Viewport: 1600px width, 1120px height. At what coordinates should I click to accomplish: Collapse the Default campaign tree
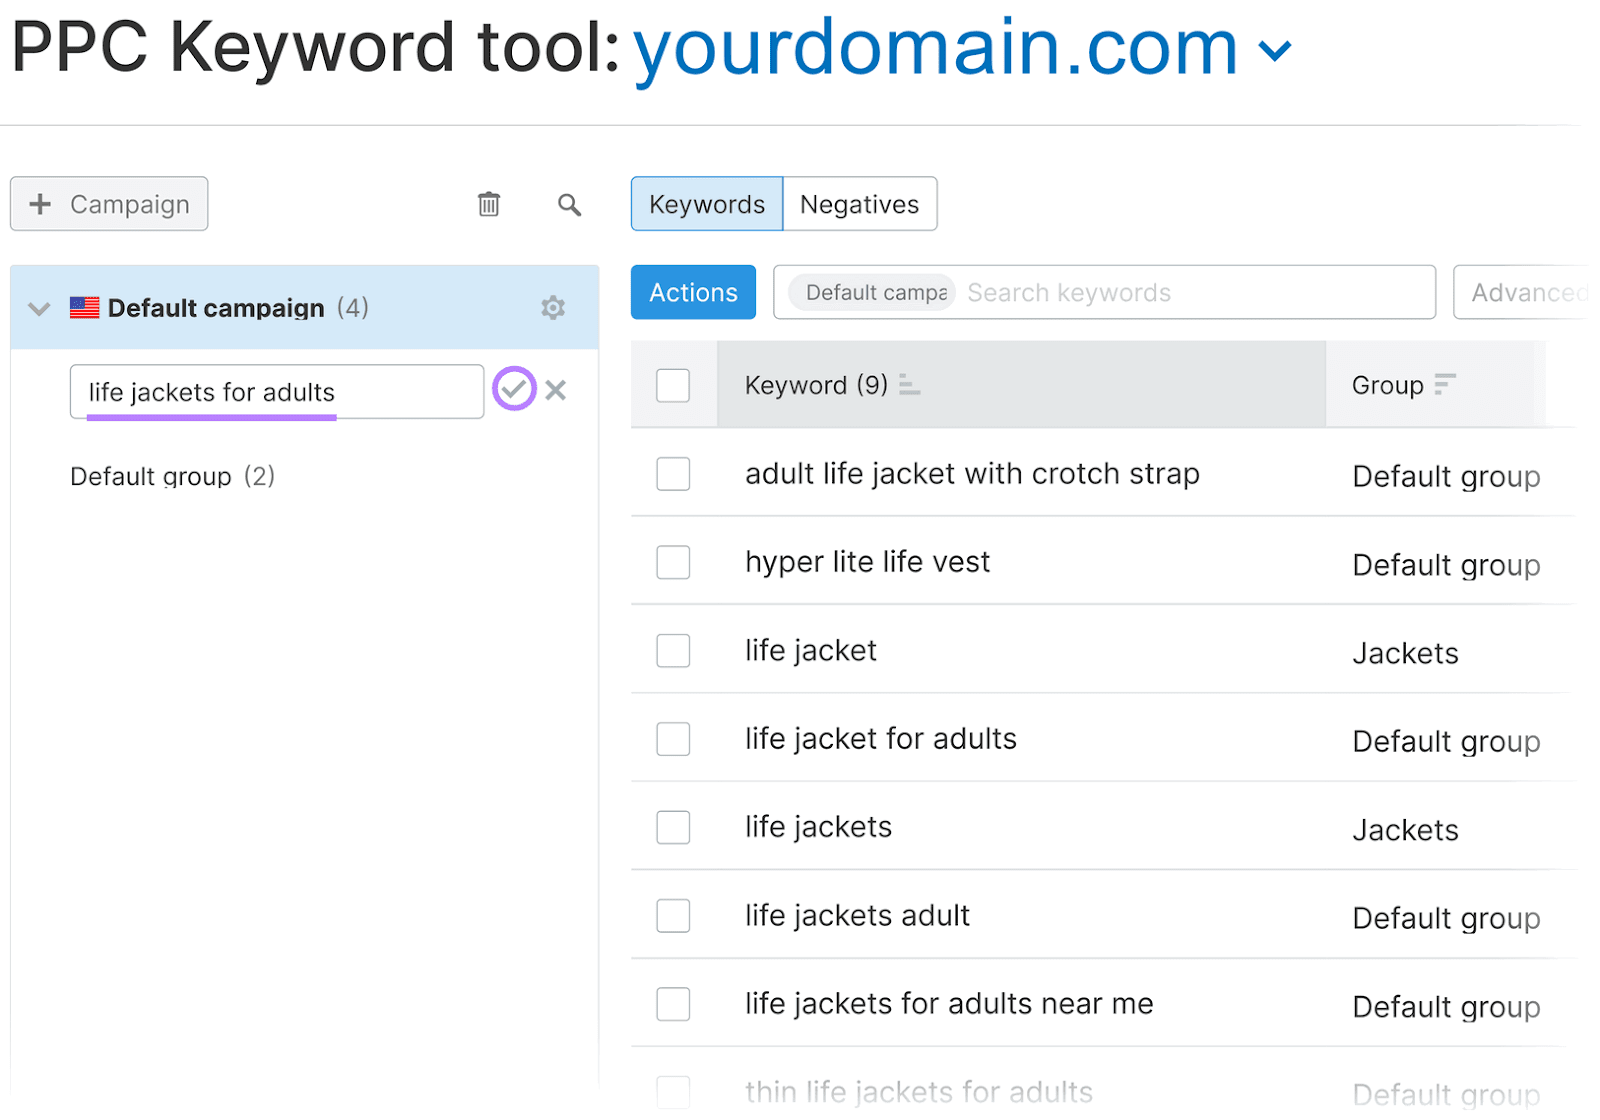39,308
